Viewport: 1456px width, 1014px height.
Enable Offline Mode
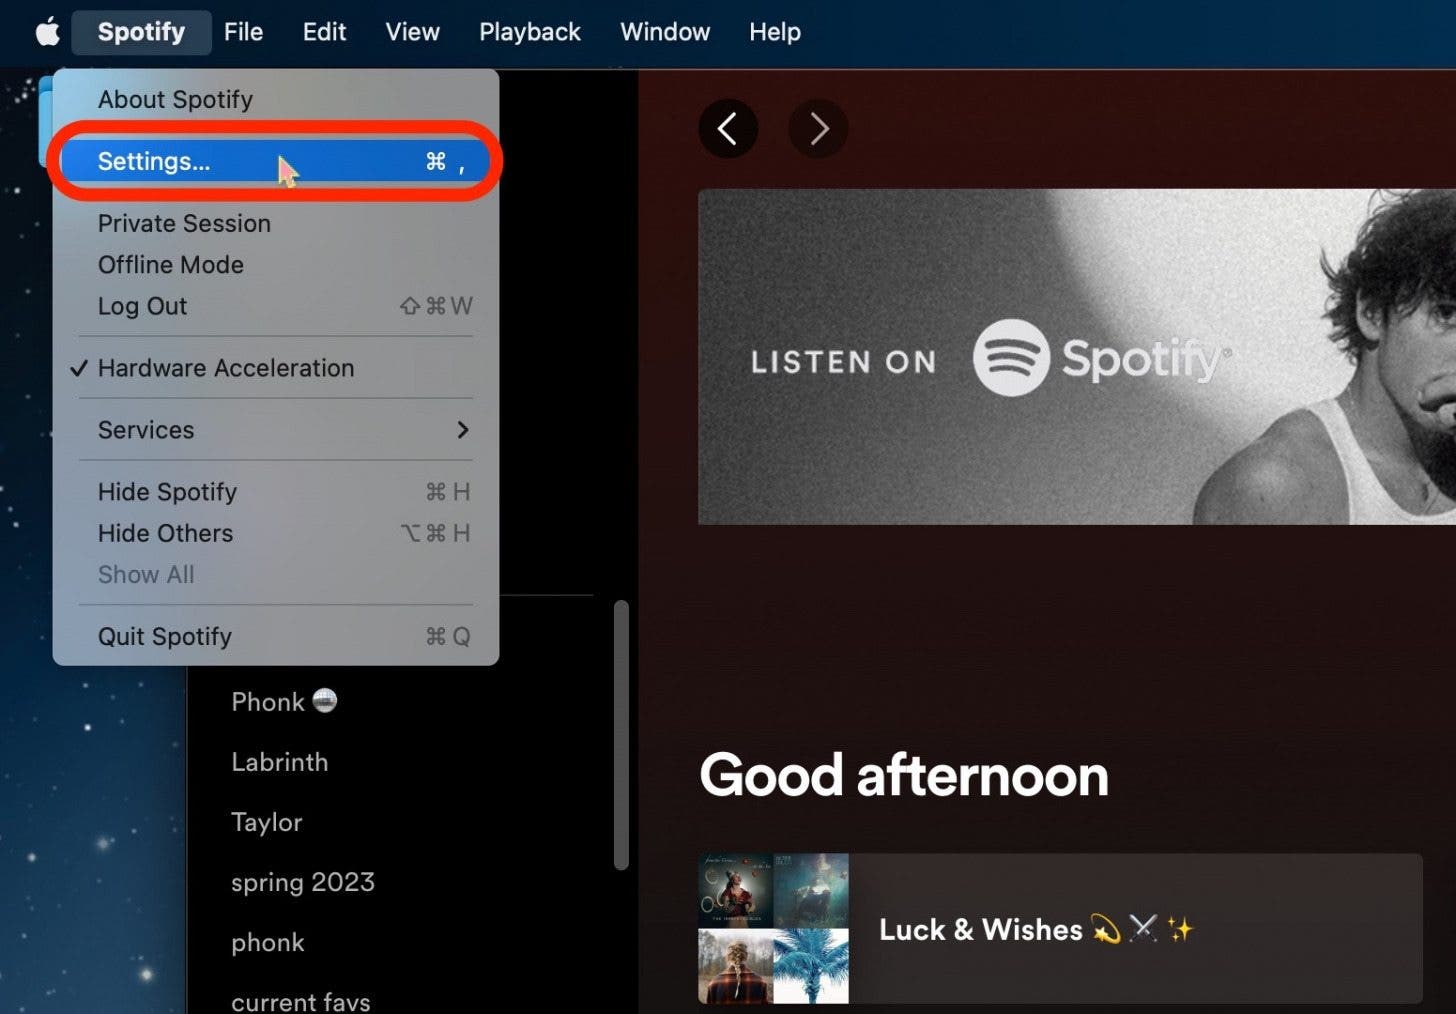click(x=170, y=264)
